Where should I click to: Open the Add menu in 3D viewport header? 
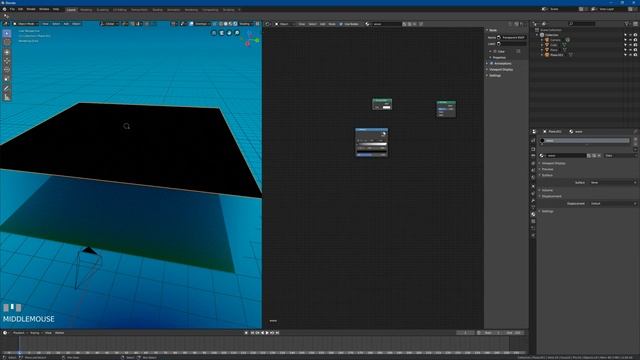pos(66,24)
